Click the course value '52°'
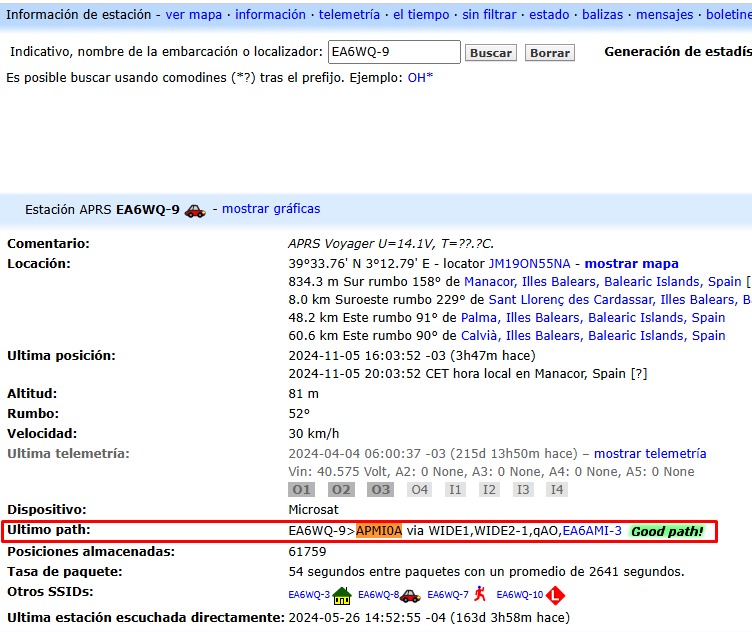This screenshot has height=632, width=752. (299, 414)
